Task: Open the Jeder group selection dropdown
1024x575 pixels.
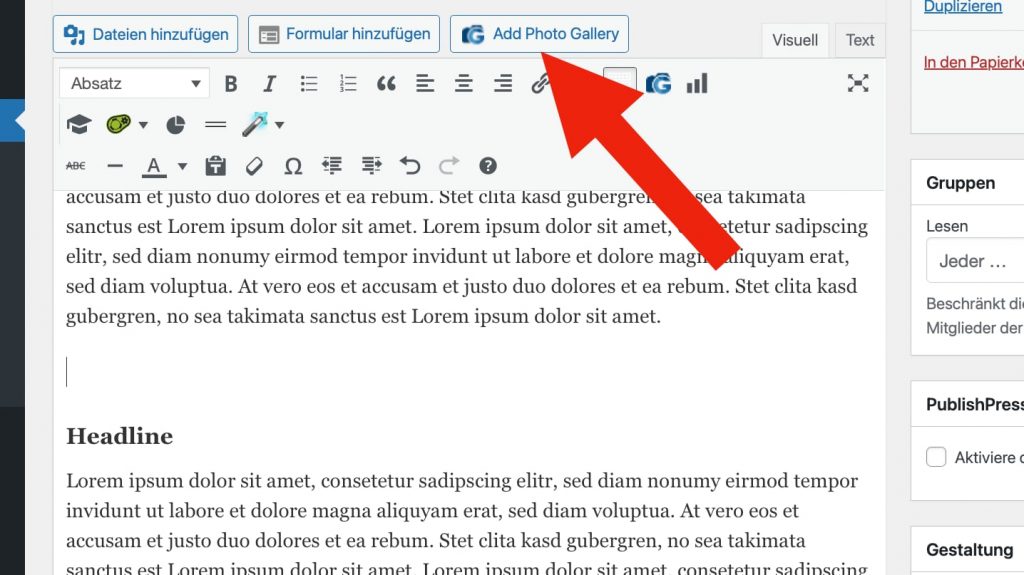Action: coord(975,262)
